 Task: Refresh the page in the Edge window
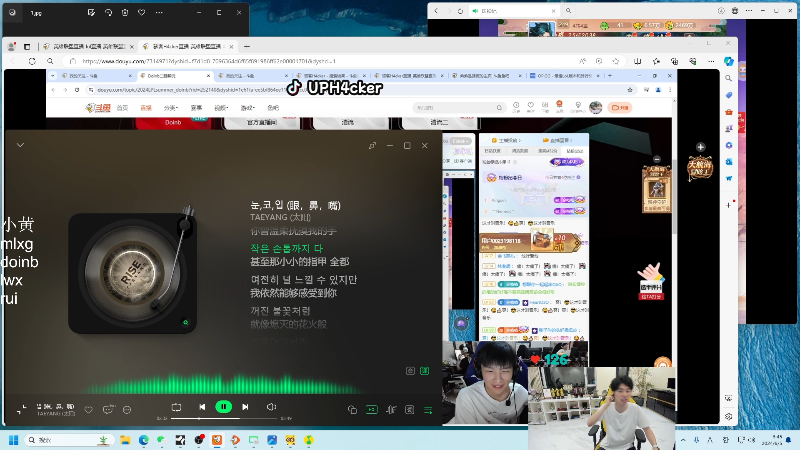click(x=32, y=61)
